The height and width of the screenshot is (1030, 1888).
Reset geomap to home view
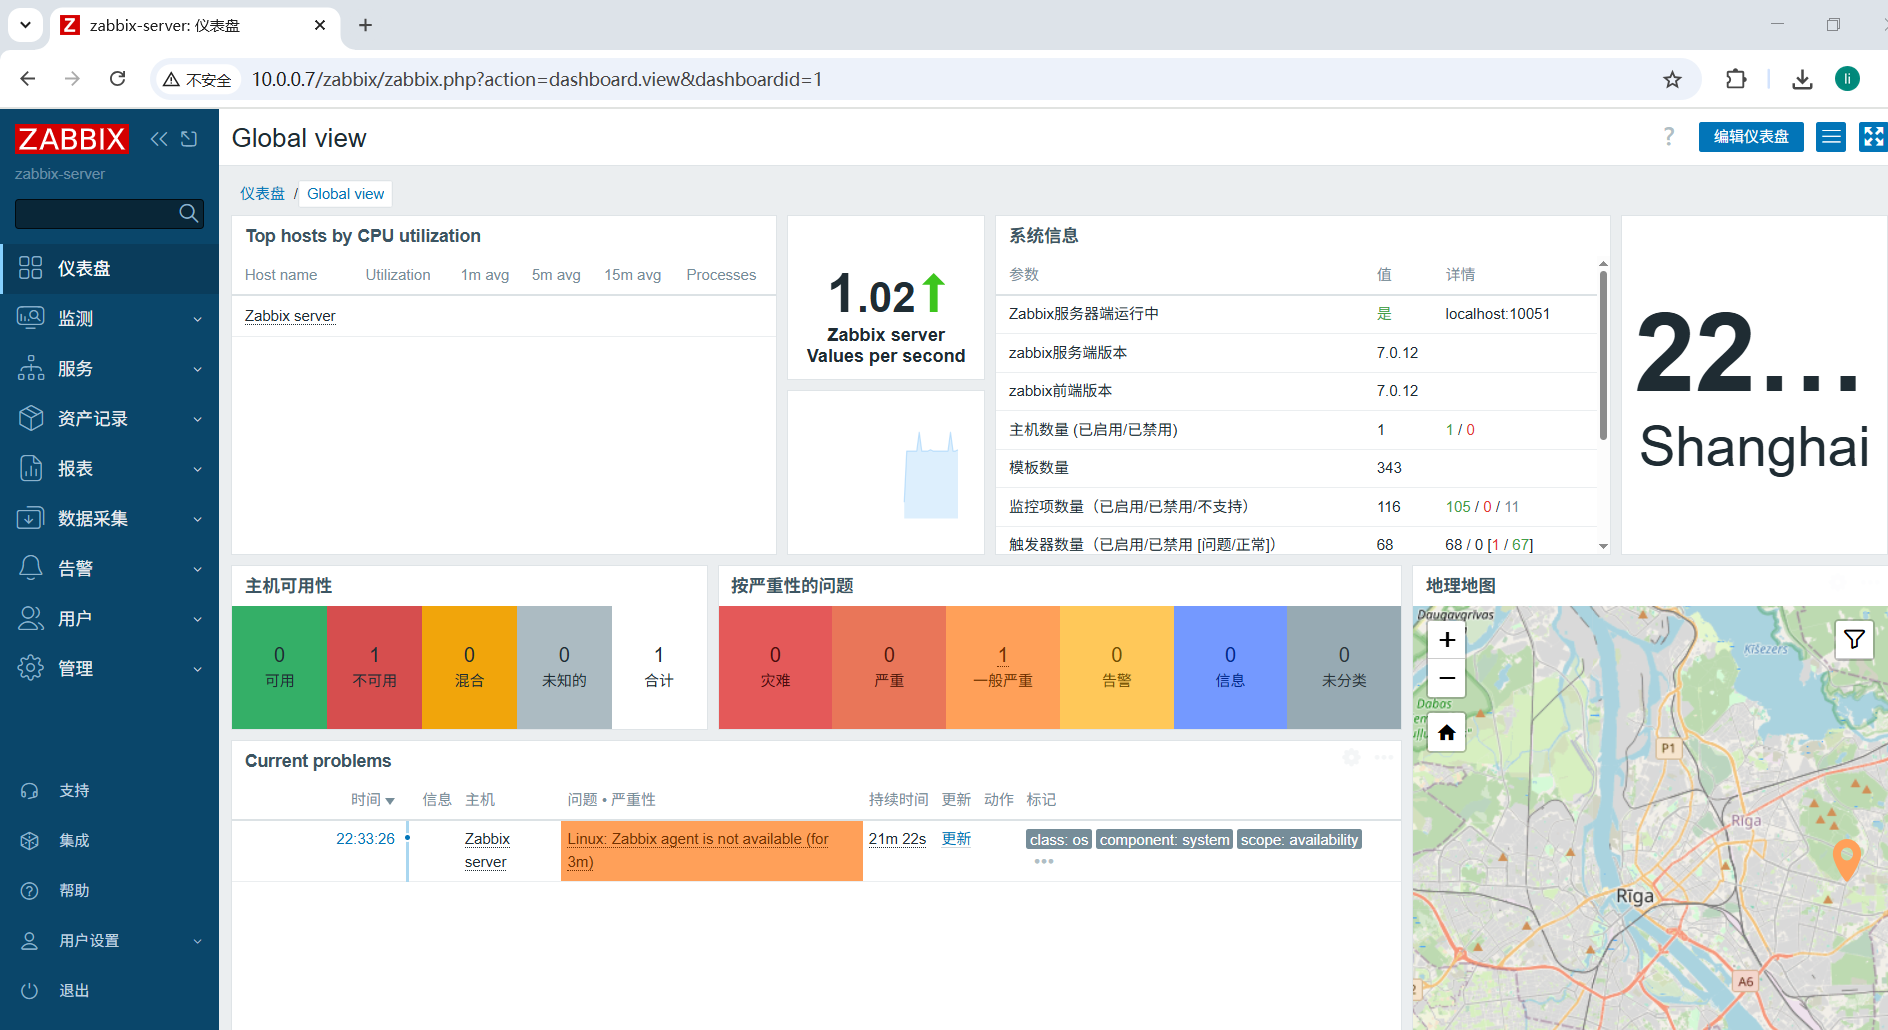(x=1447, y=733)
